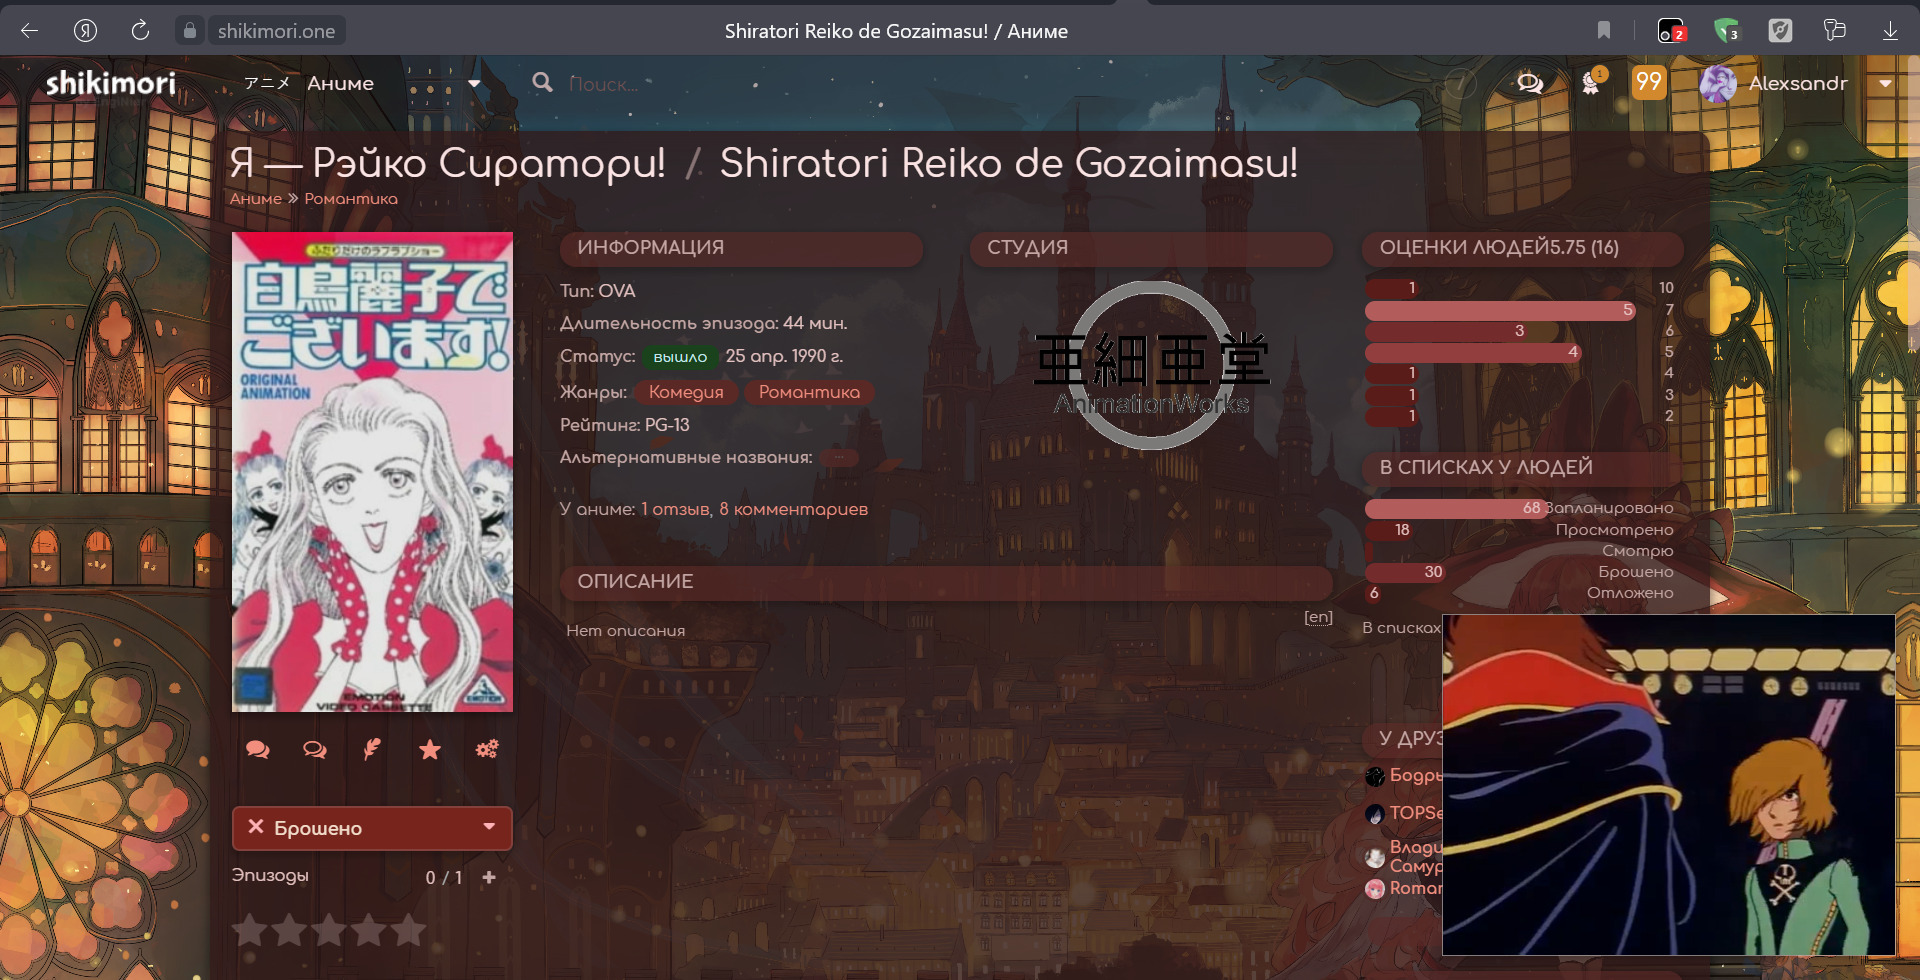Bookmark this page in browser toolbar
This screenshot has width=1920, height=980.
pyautogui.click(x=1604, y=31)
